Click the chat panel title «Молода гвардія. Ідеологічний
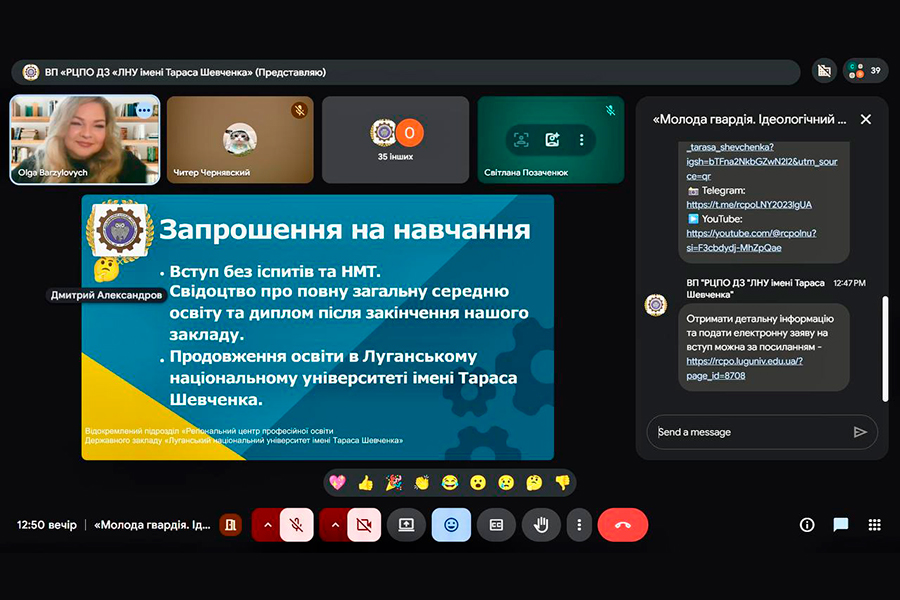This screenshot has height=600, width=900. point(749,119)
